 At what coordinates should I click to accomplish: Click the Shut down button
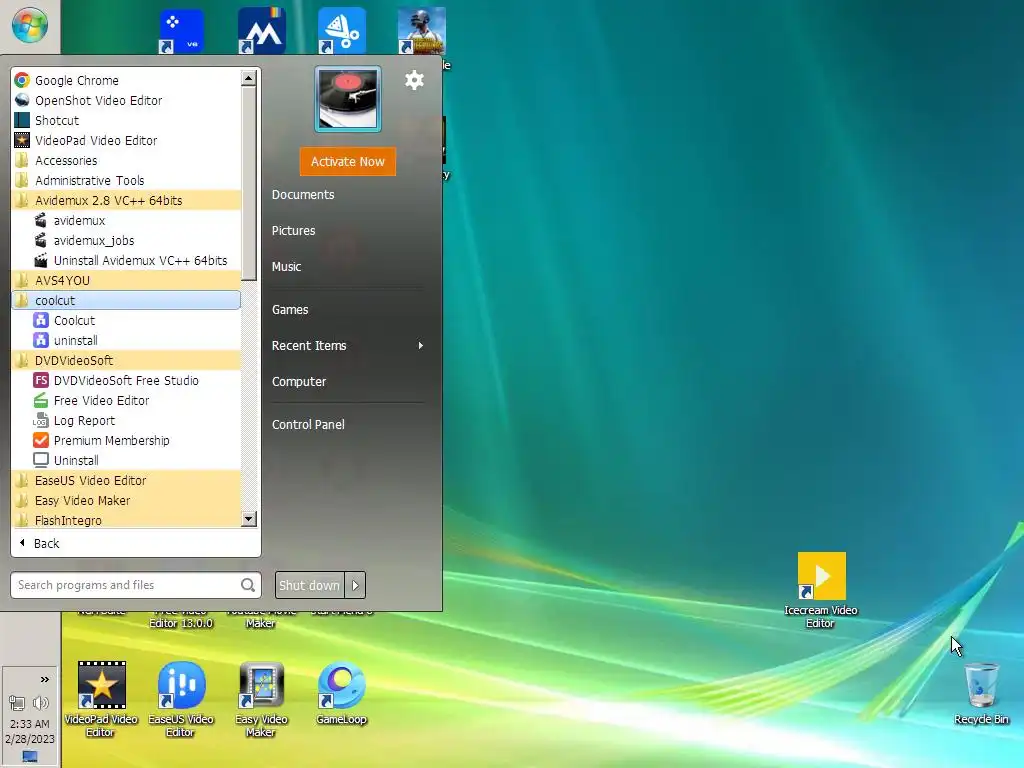[310, 585]
